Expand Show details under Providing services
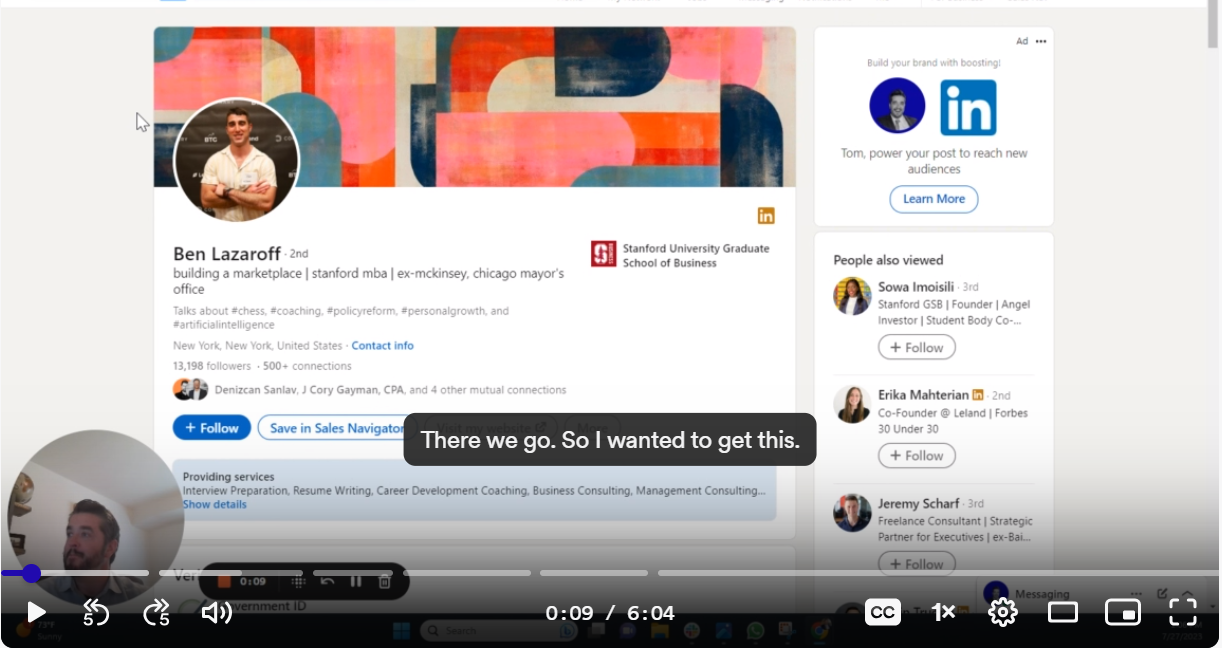Screen dimensions: 1222x648 (x=214, y=505)
